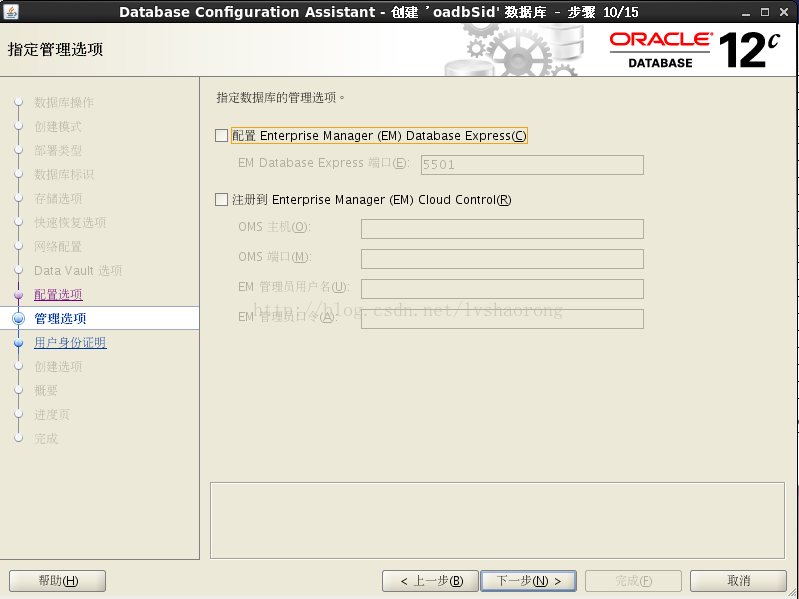Tick the register to EM Cloud Control checkbox

[x=221, y=199]
